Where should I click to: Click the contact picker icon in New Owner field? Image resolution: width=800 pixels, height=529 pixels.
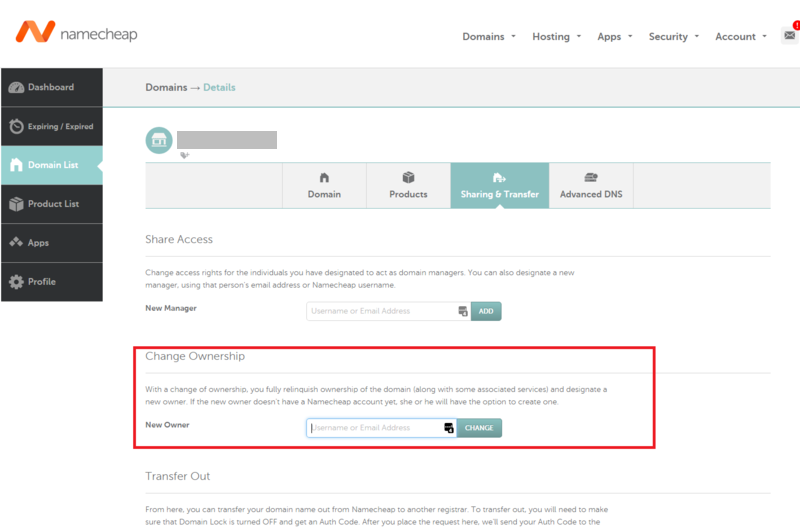449,428
